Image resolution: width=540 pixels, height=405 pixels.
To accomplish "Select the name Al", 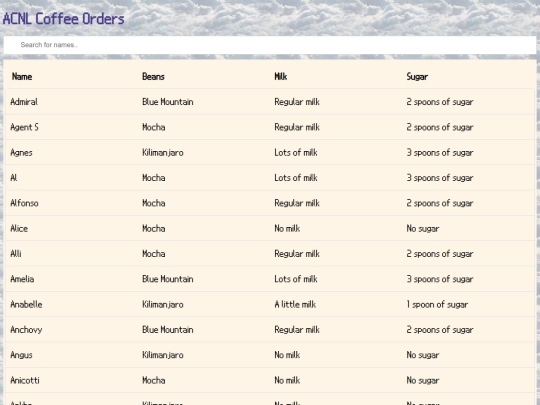I will pyautogui.click(x=14, y=178).
